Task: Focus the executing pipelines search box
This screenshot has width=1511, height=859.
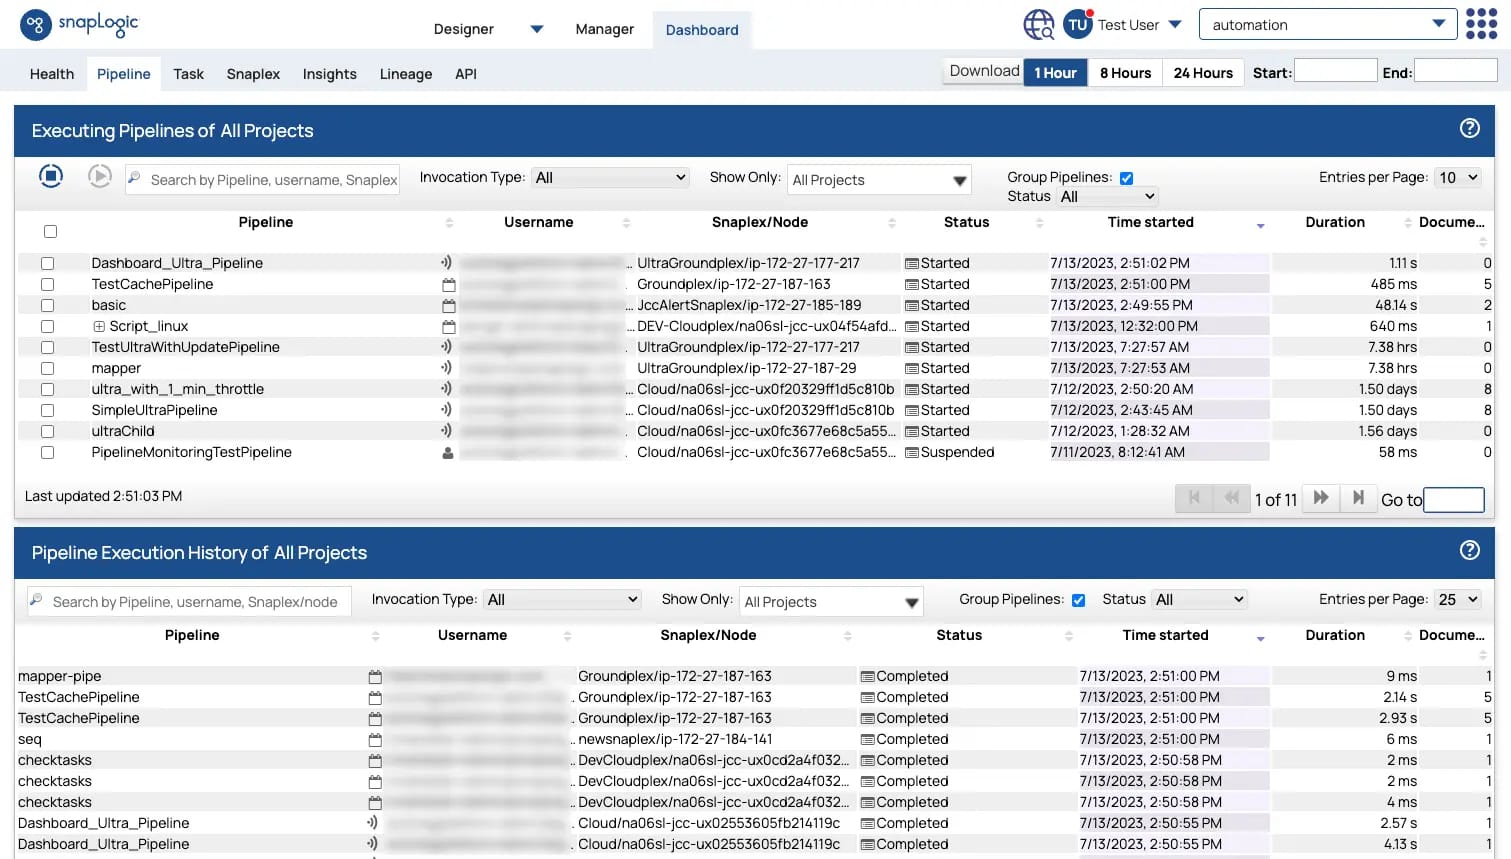Action: [x=262, y=179]
